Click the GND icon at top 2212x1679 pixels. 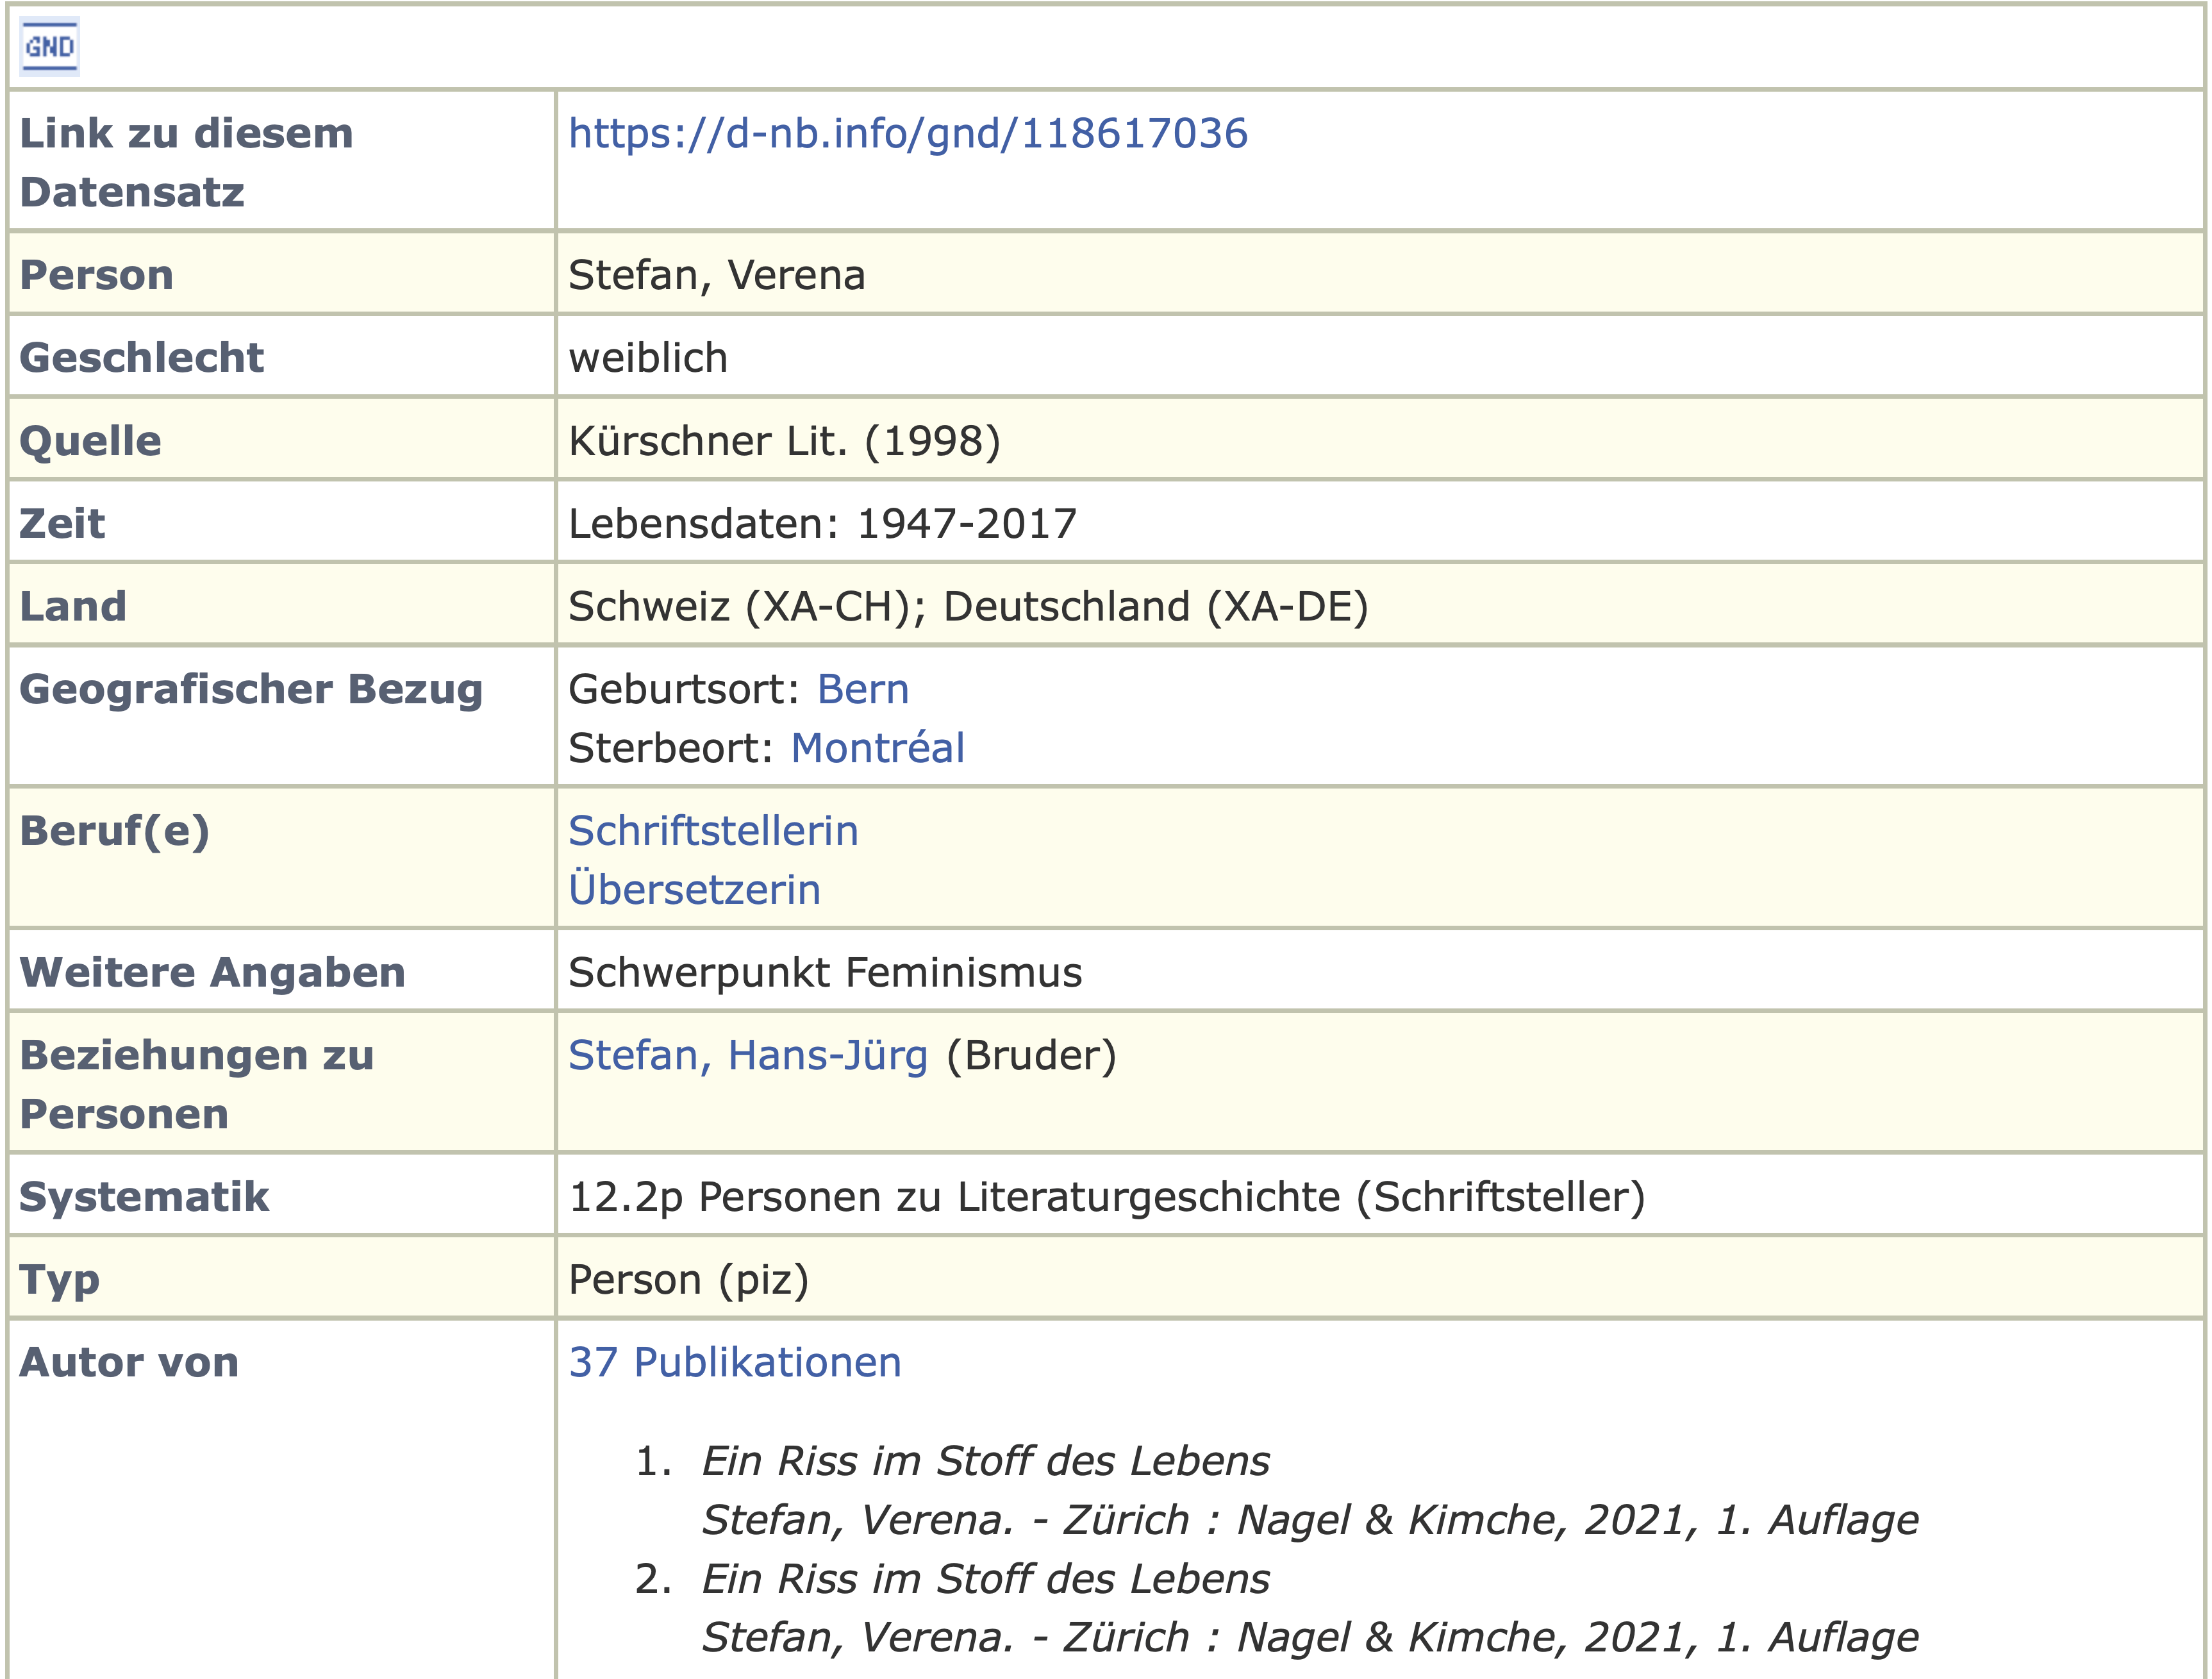coord(49,47)
